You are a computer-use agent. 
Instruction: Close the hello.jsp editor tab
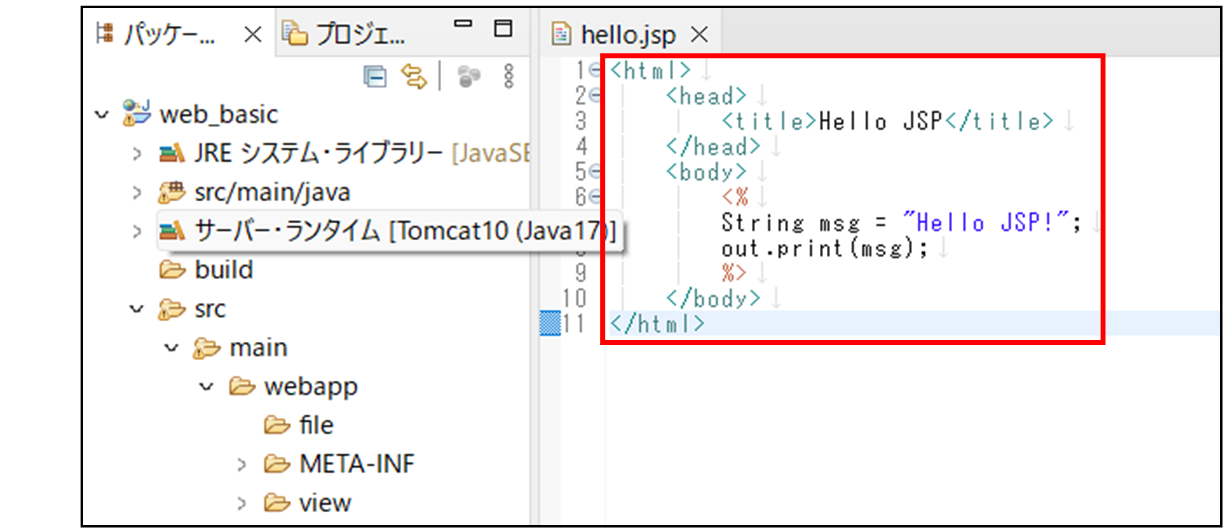[x=699, y=35]
